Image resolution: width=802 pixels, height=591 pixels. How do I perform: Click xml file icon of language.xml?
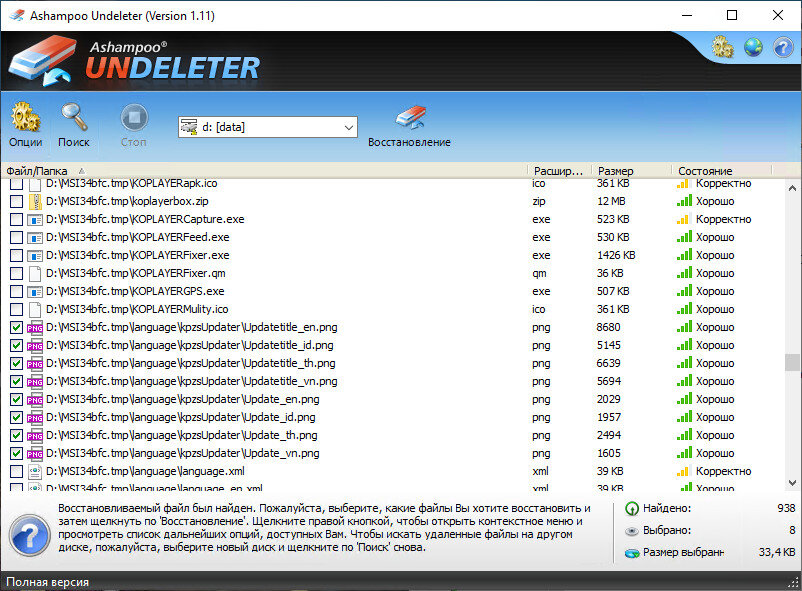[35, 471]
